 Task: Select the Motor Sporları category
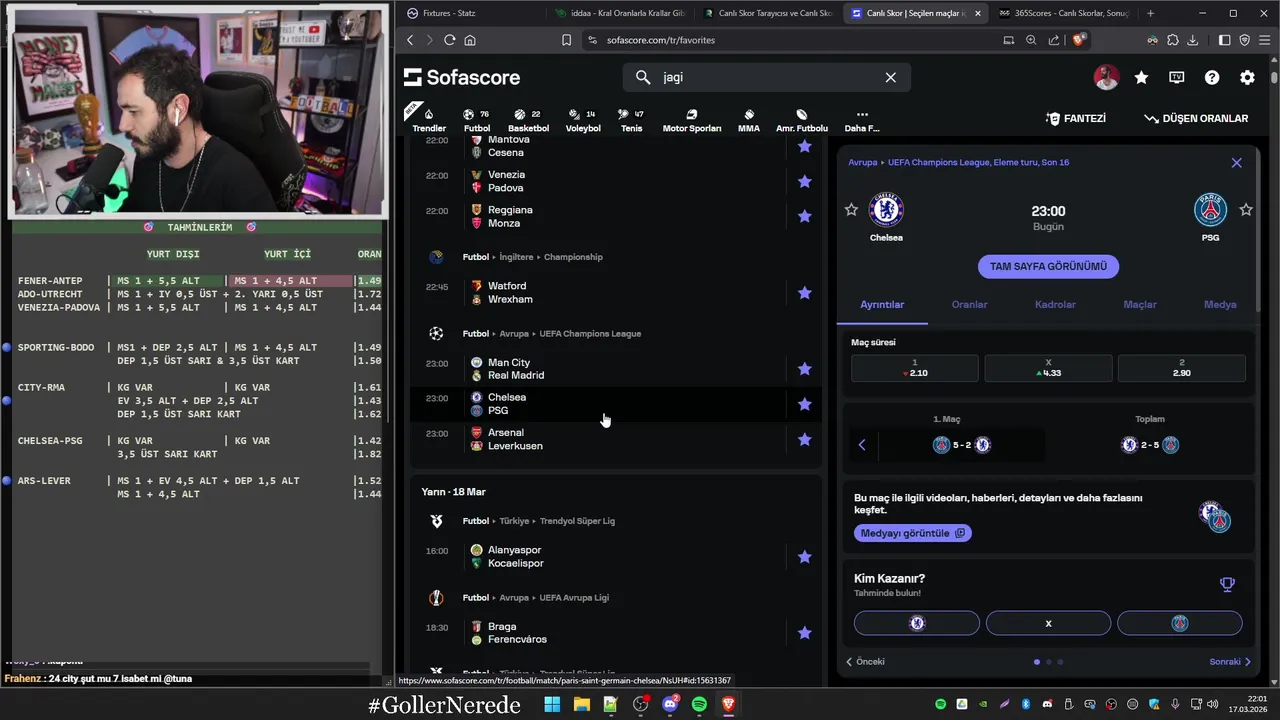coord(691,120)
